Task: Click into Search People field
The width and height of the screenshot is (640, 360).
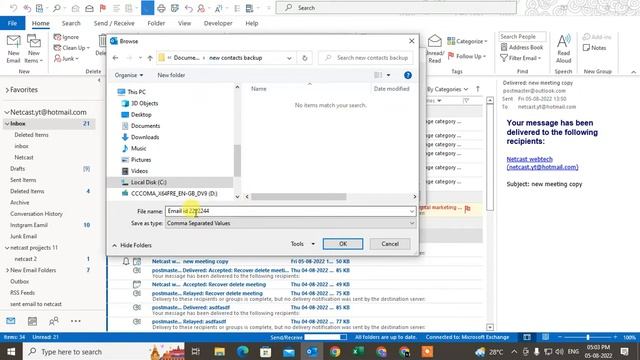Action: (522, 37)
